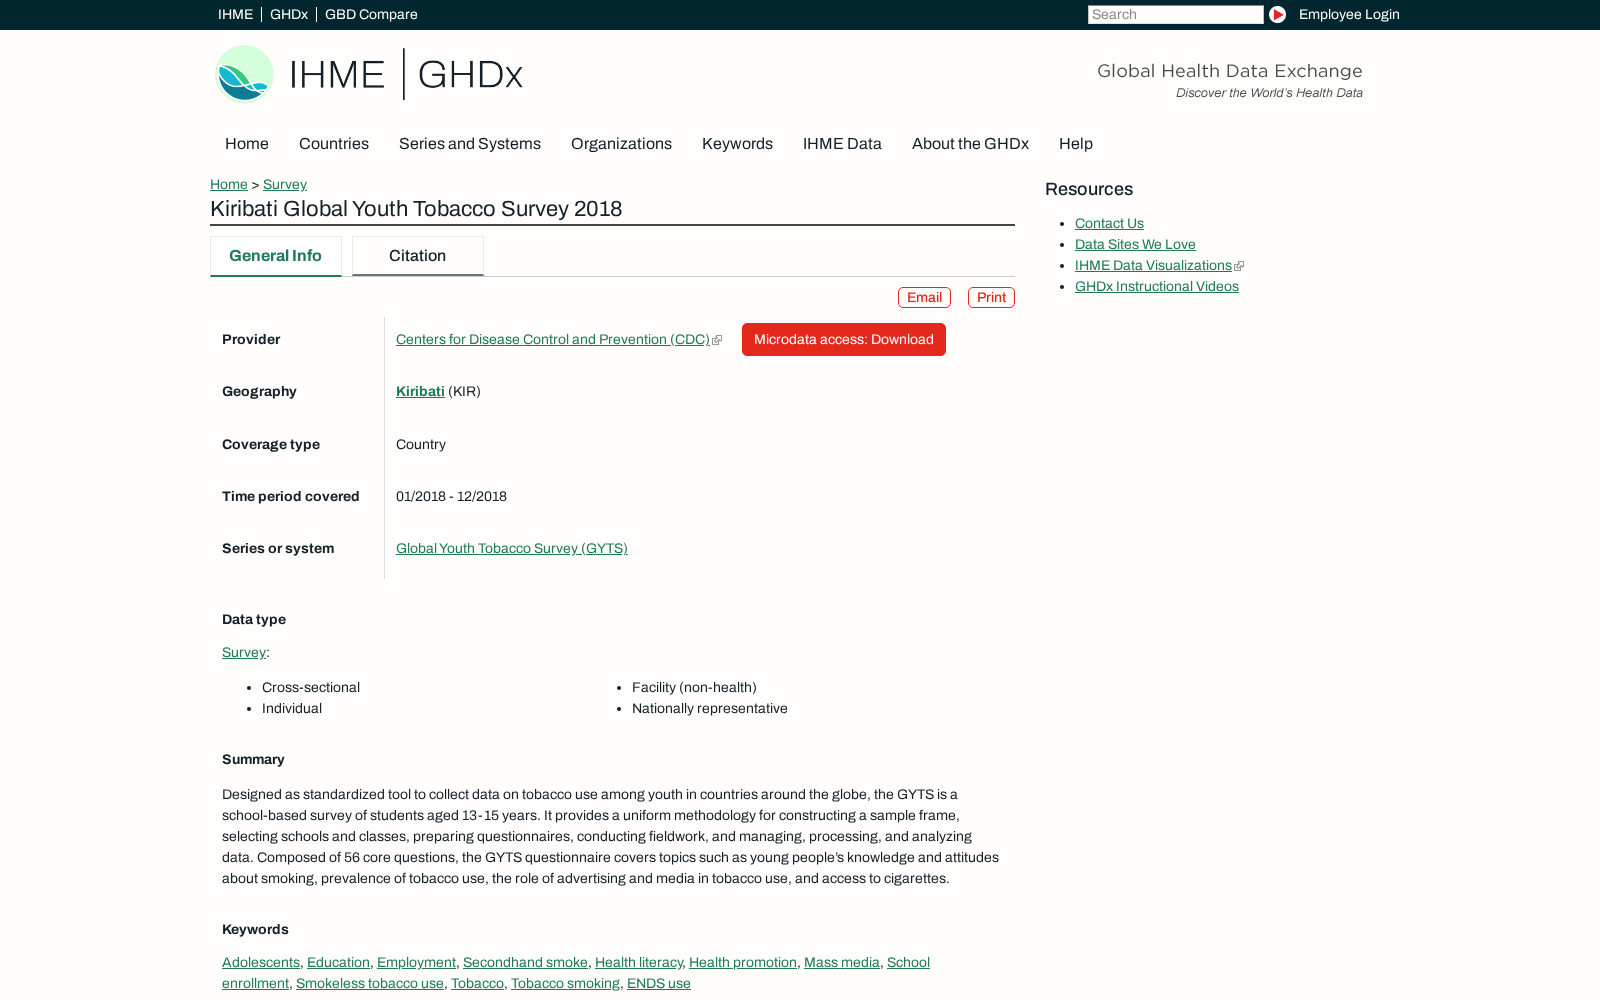
Task: Open the Series and Systems menu
Action: coord(470,144)
